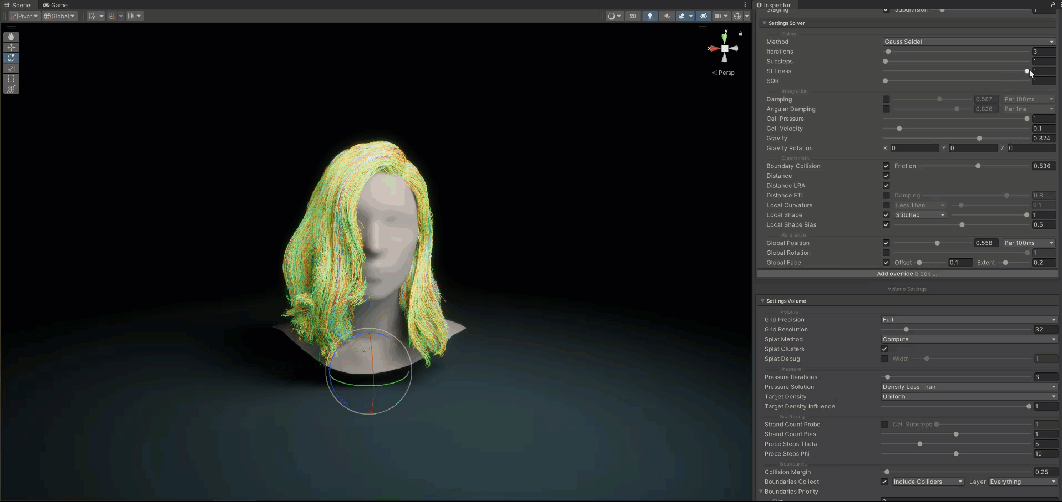Click the Add override button
The image size is (1062, 502).
(x=905, y=273)
